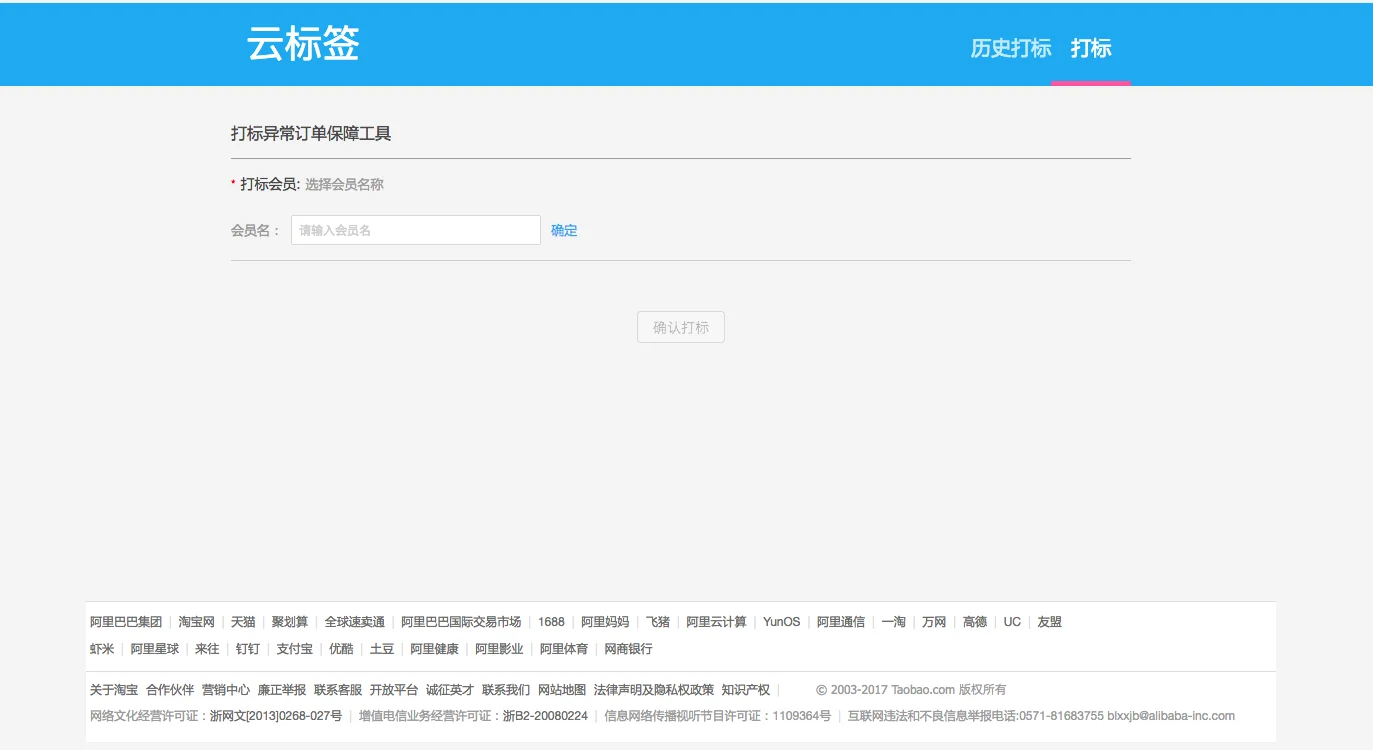Open the 阿里巴巴集团 footer link
The height and width of the screenshot is (750, 1373).
(x=126, y=622)
